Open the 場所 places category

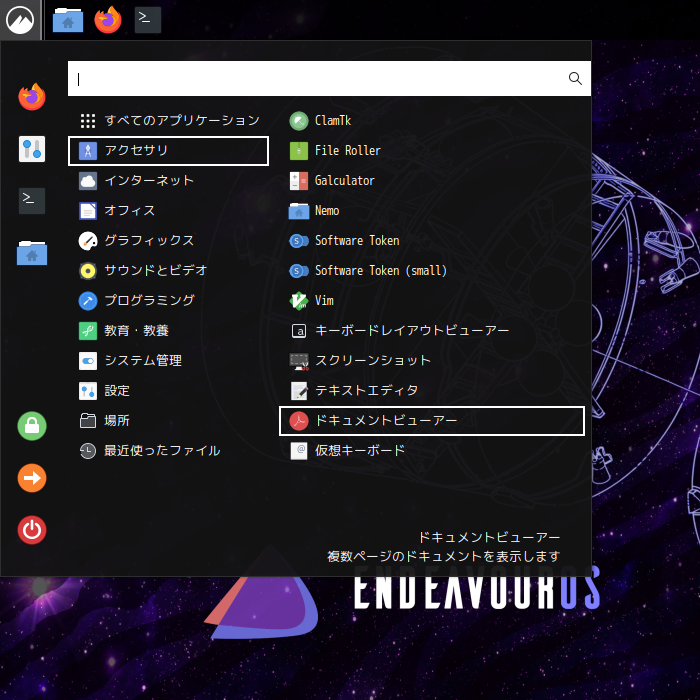(168, 421)
